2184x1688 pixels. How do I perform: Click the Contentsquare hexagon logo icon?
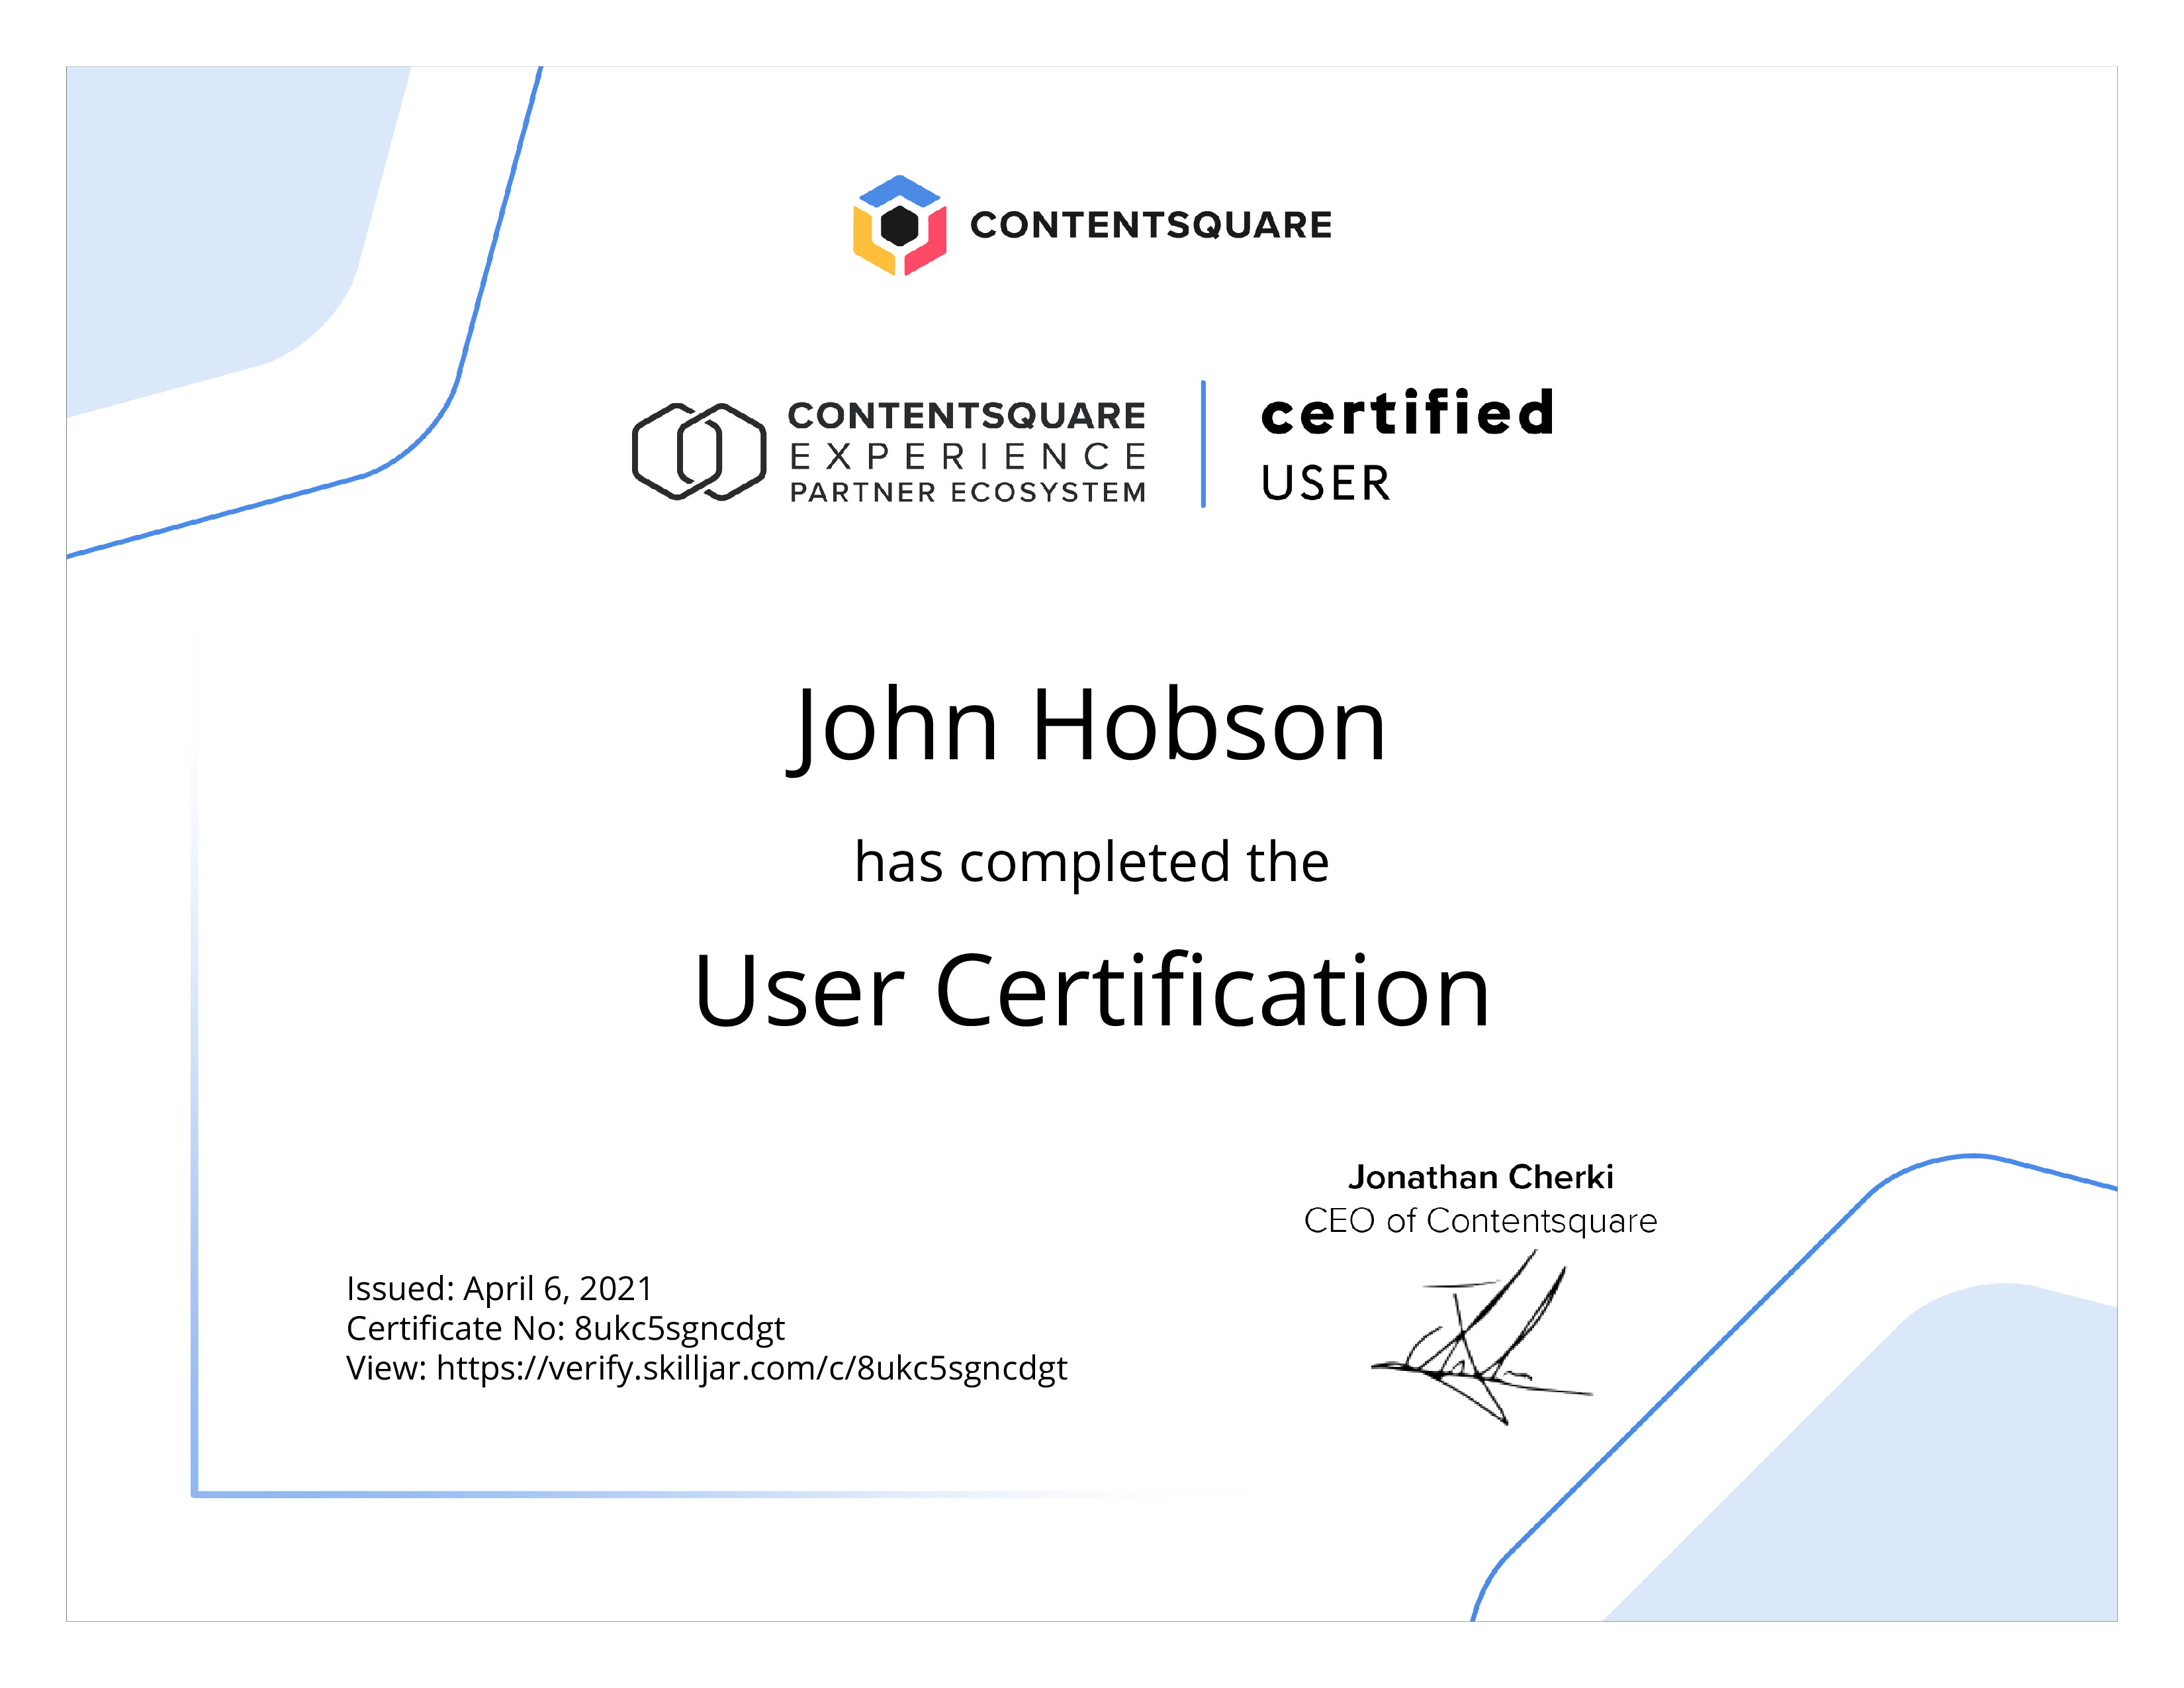coord(899,225)
